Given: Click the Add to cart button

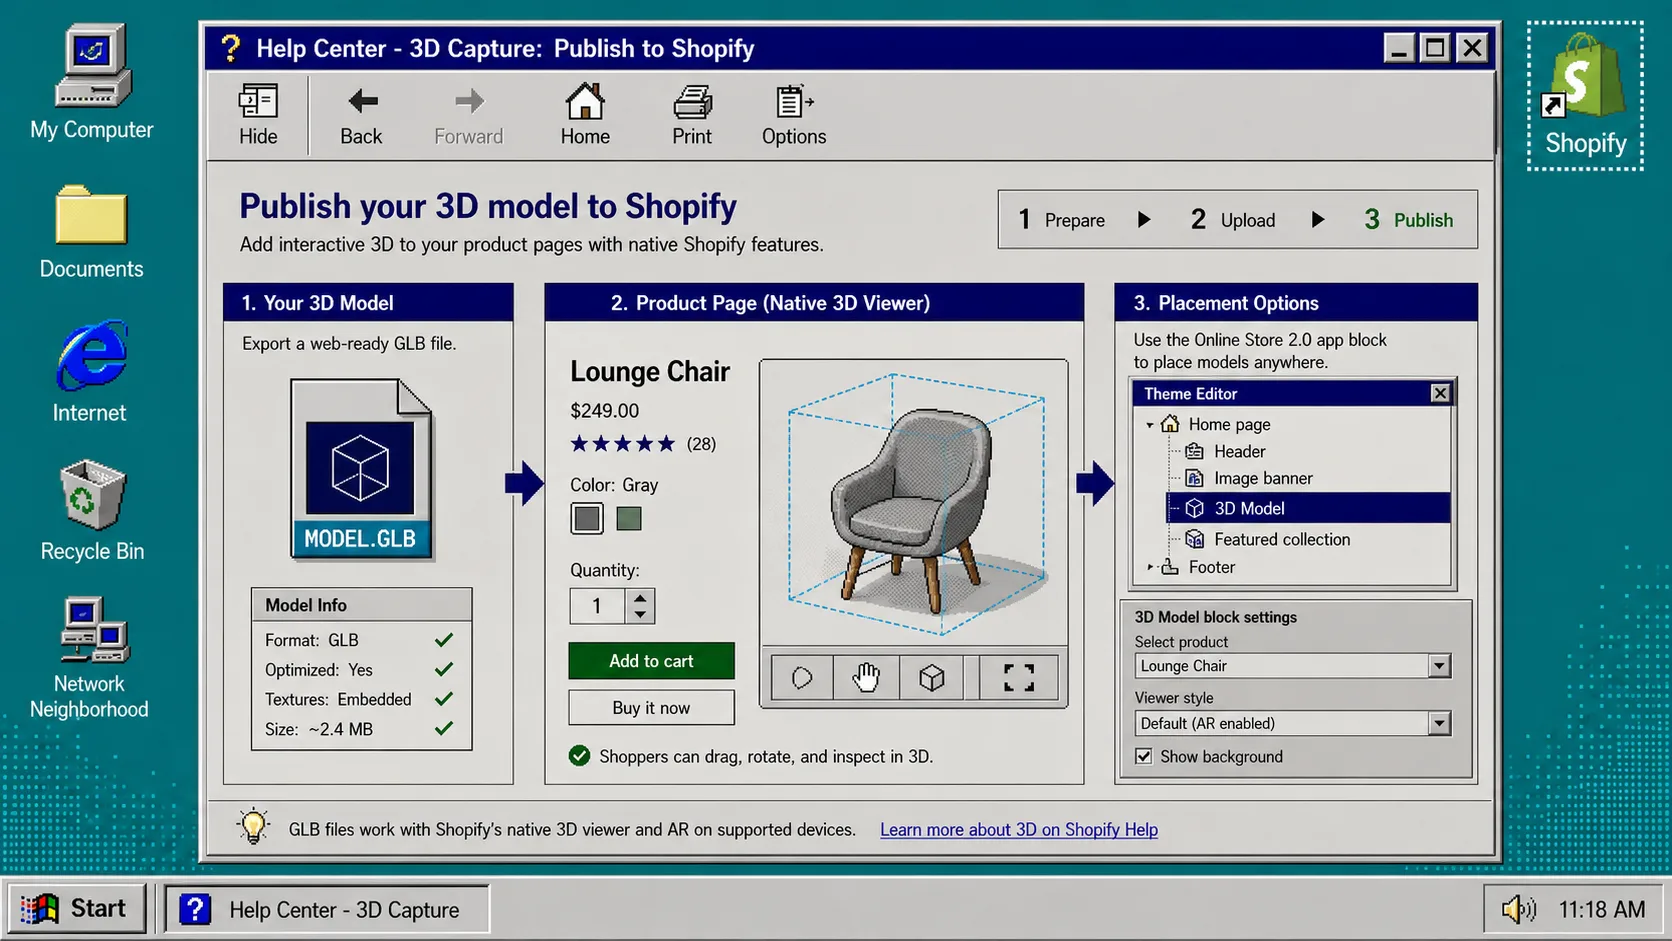Looking at the screenshot, I should (651, 661).
